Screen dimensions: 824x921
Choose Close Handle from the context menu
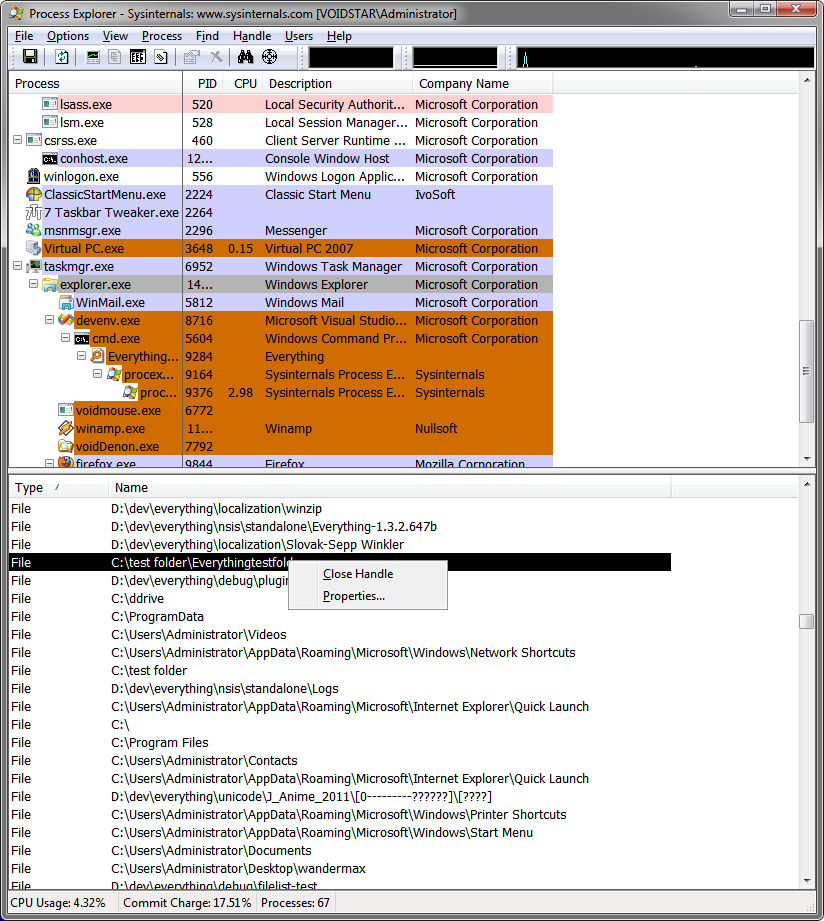[x=368, y=574]
